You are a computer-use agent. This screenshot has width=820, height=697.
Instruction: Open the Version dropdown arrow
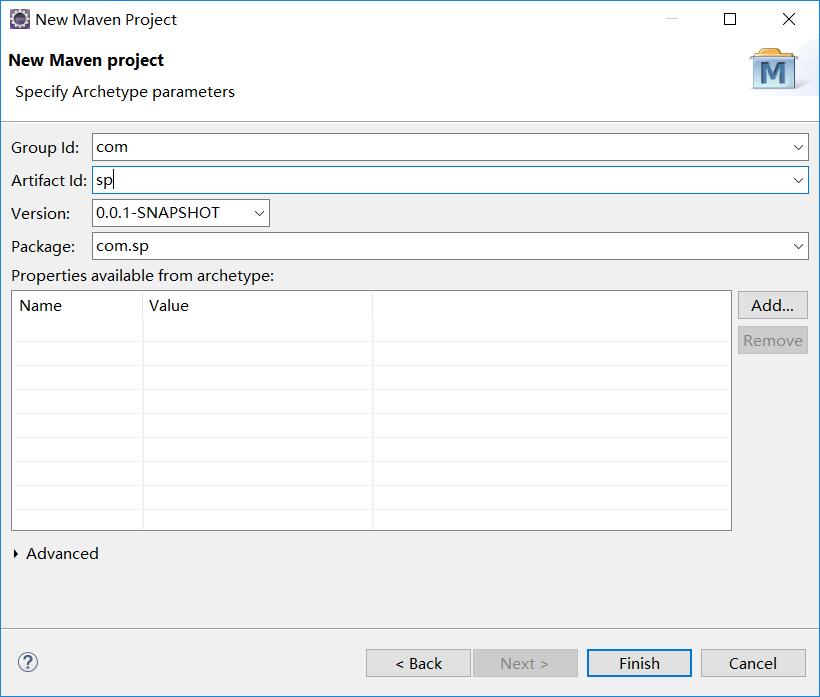pyautogui.click(x=259, y=213)
